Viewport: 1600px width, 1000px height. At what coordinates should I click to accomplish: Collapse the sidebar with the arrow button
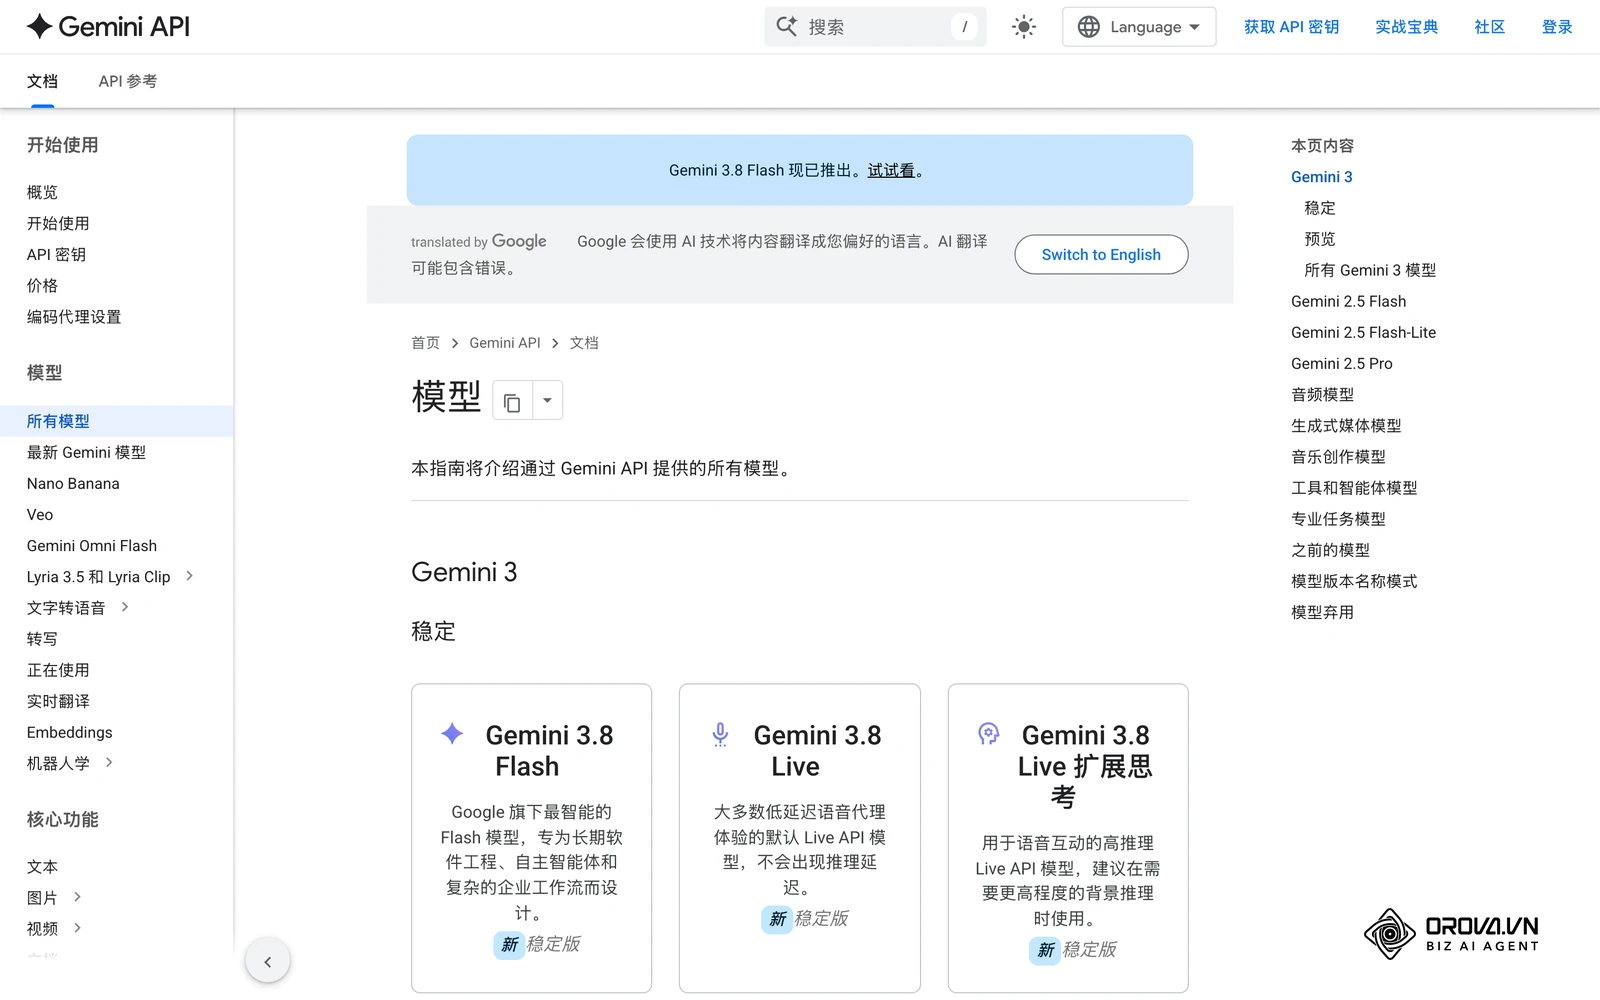(267, 962)
